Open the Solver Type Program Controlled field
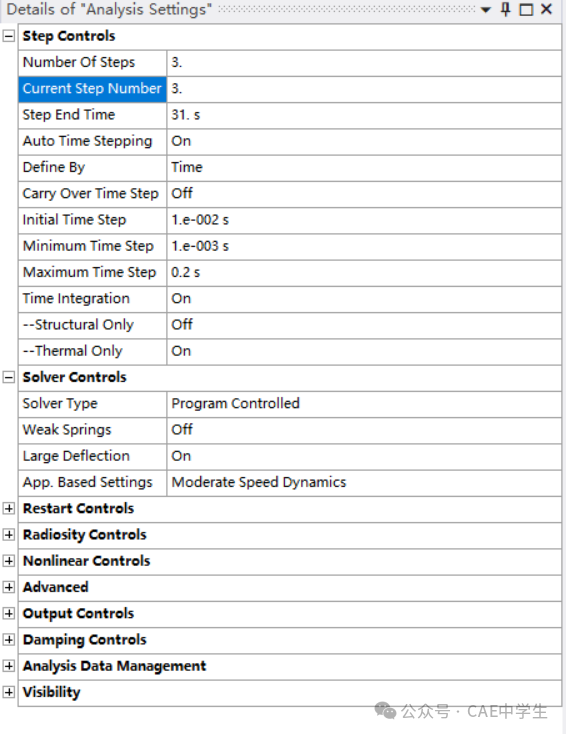Image resolution: width=566 pixels, height=734 pixels. click(x=364, y=404)
